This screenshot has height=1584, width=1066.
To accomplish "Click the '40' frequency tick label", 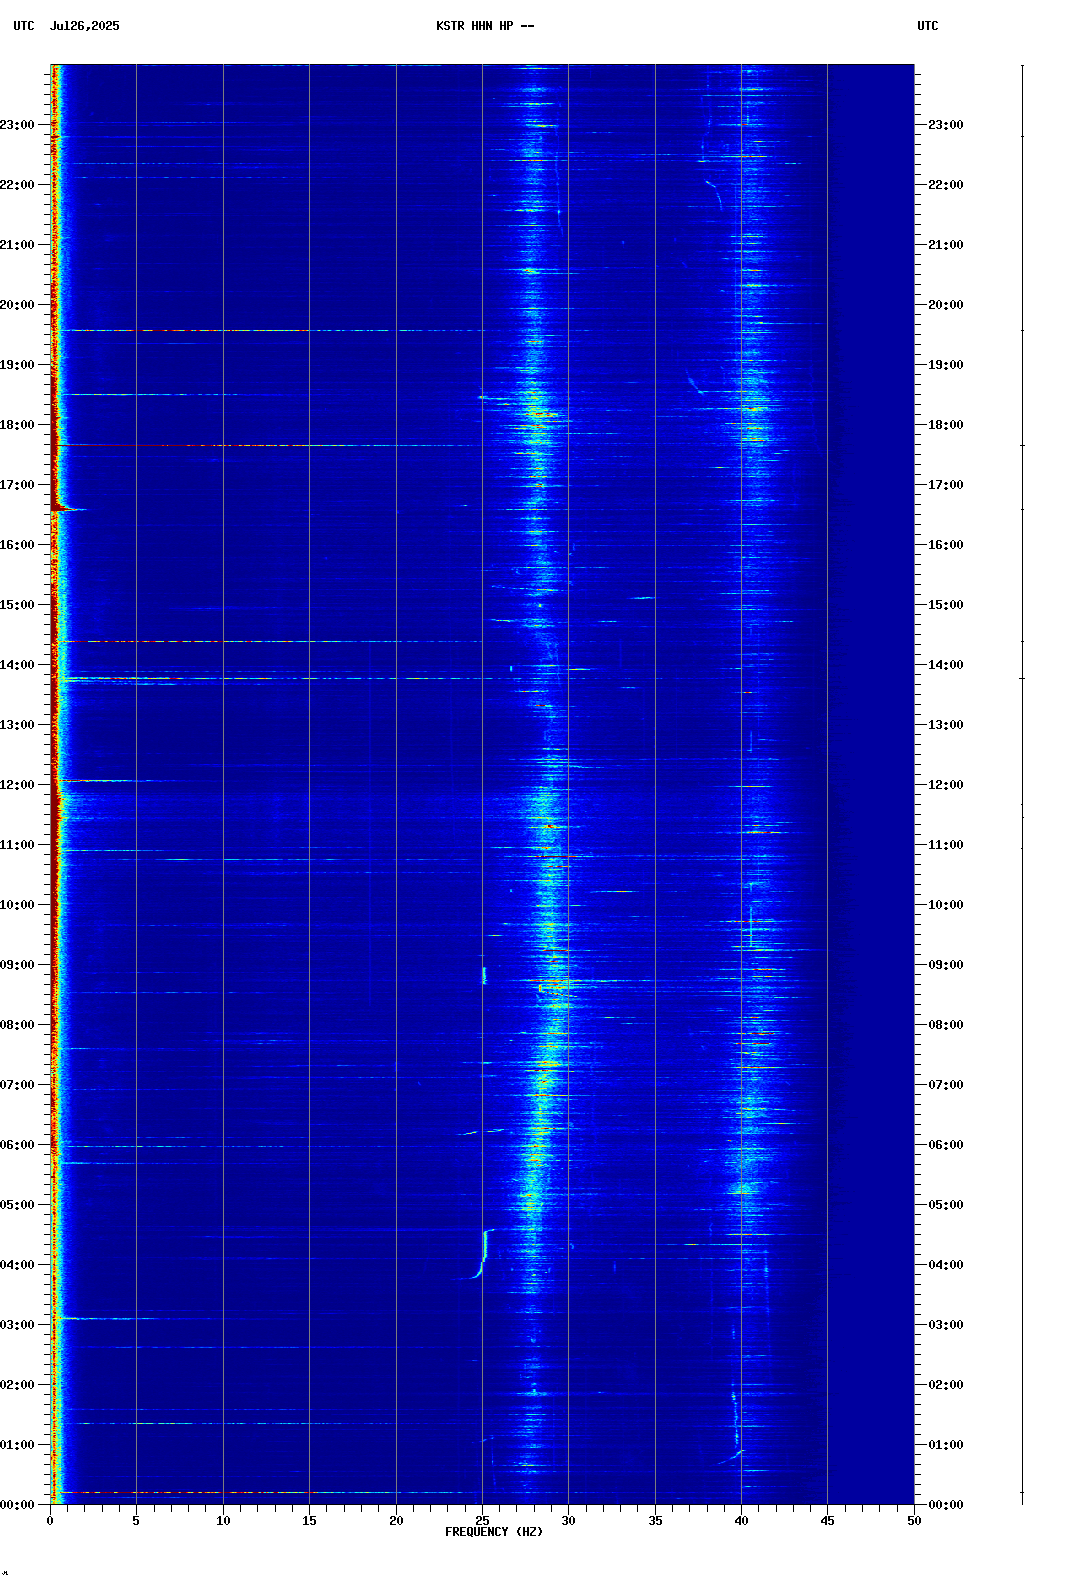I will point(741,1521).
